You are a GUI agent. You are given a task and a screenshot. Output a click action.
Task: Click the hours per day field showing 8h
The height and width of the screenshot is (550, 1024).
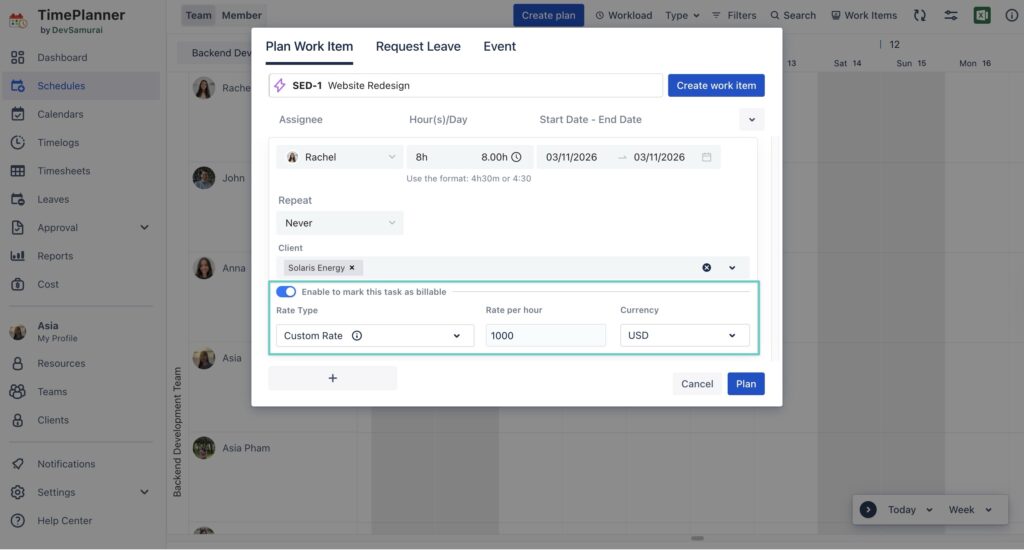tap(470, 157)
